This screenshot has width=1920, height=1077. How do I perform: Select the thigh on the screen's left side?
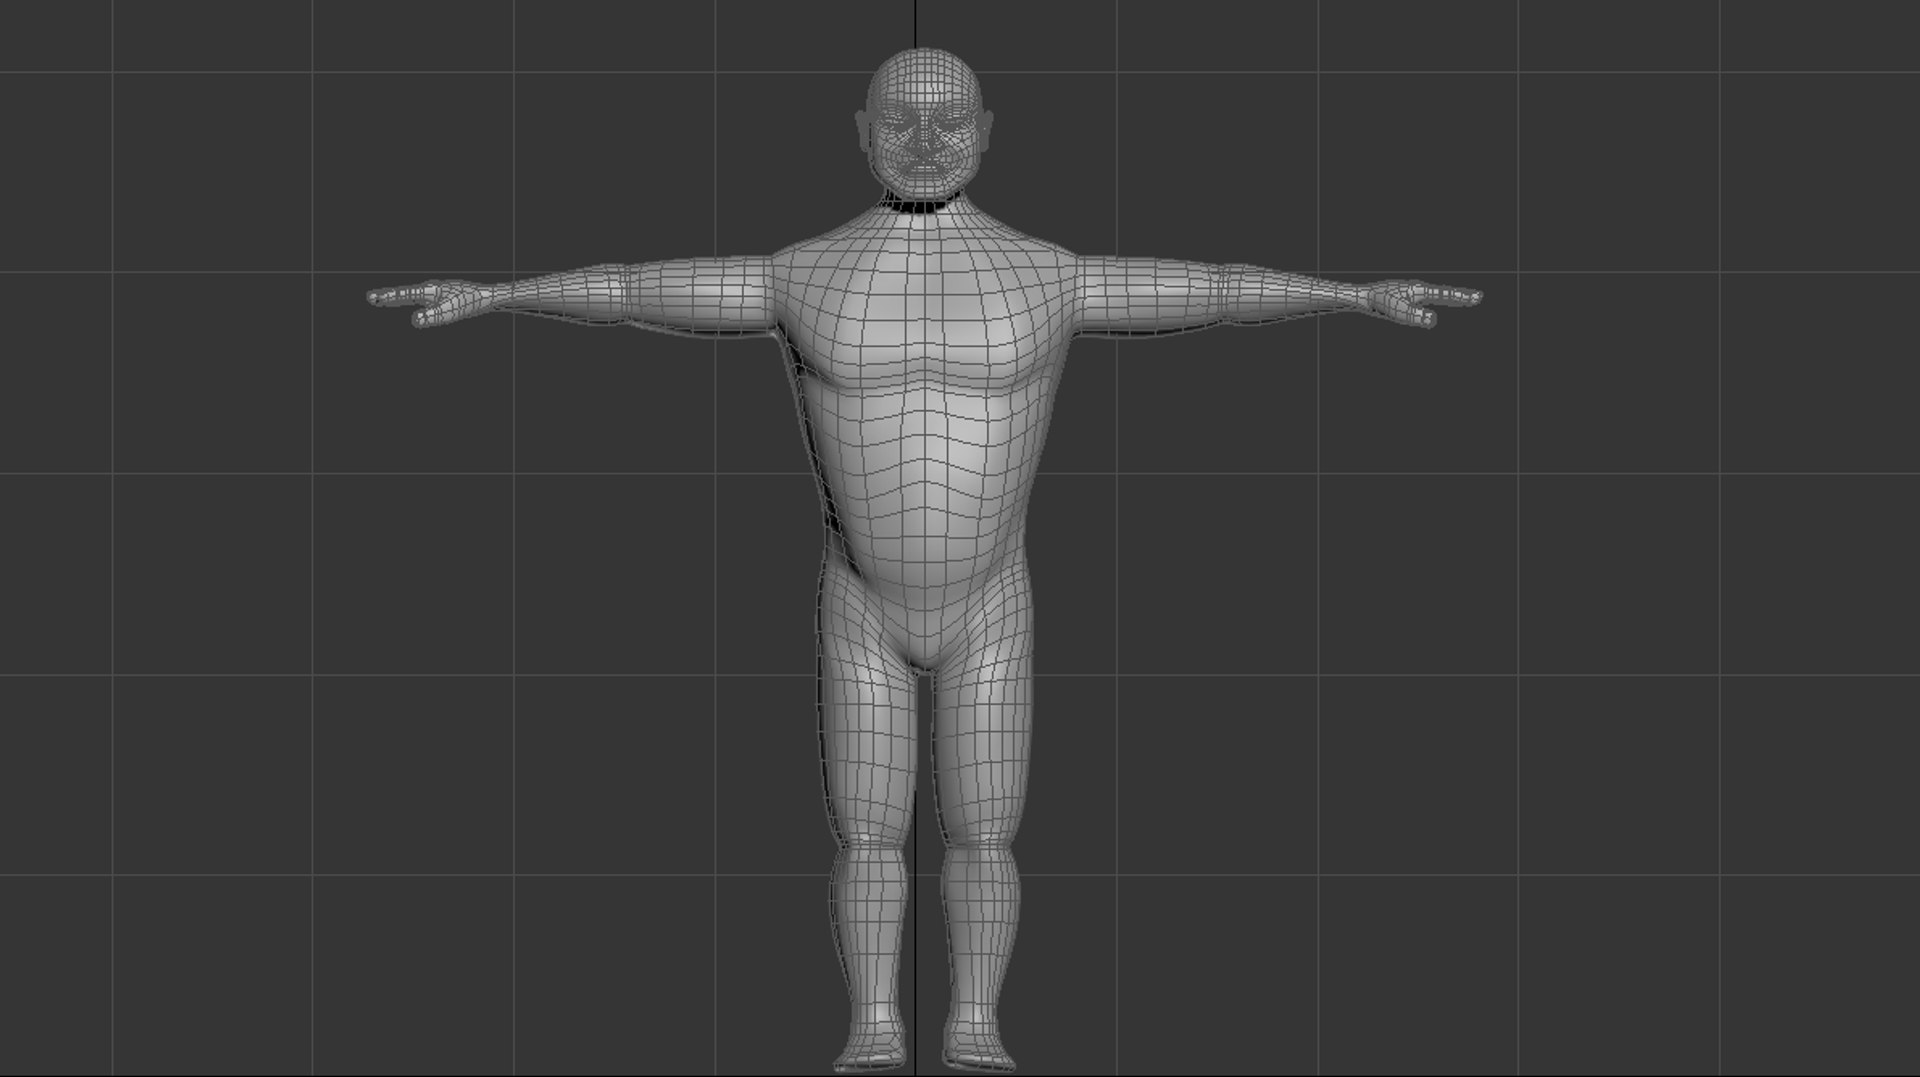pyautogui.click(x=868, y=735)
